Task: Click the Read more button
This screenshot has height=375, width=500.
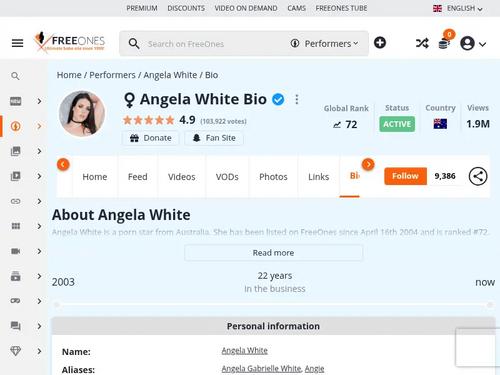Action: tap(273, 253)
